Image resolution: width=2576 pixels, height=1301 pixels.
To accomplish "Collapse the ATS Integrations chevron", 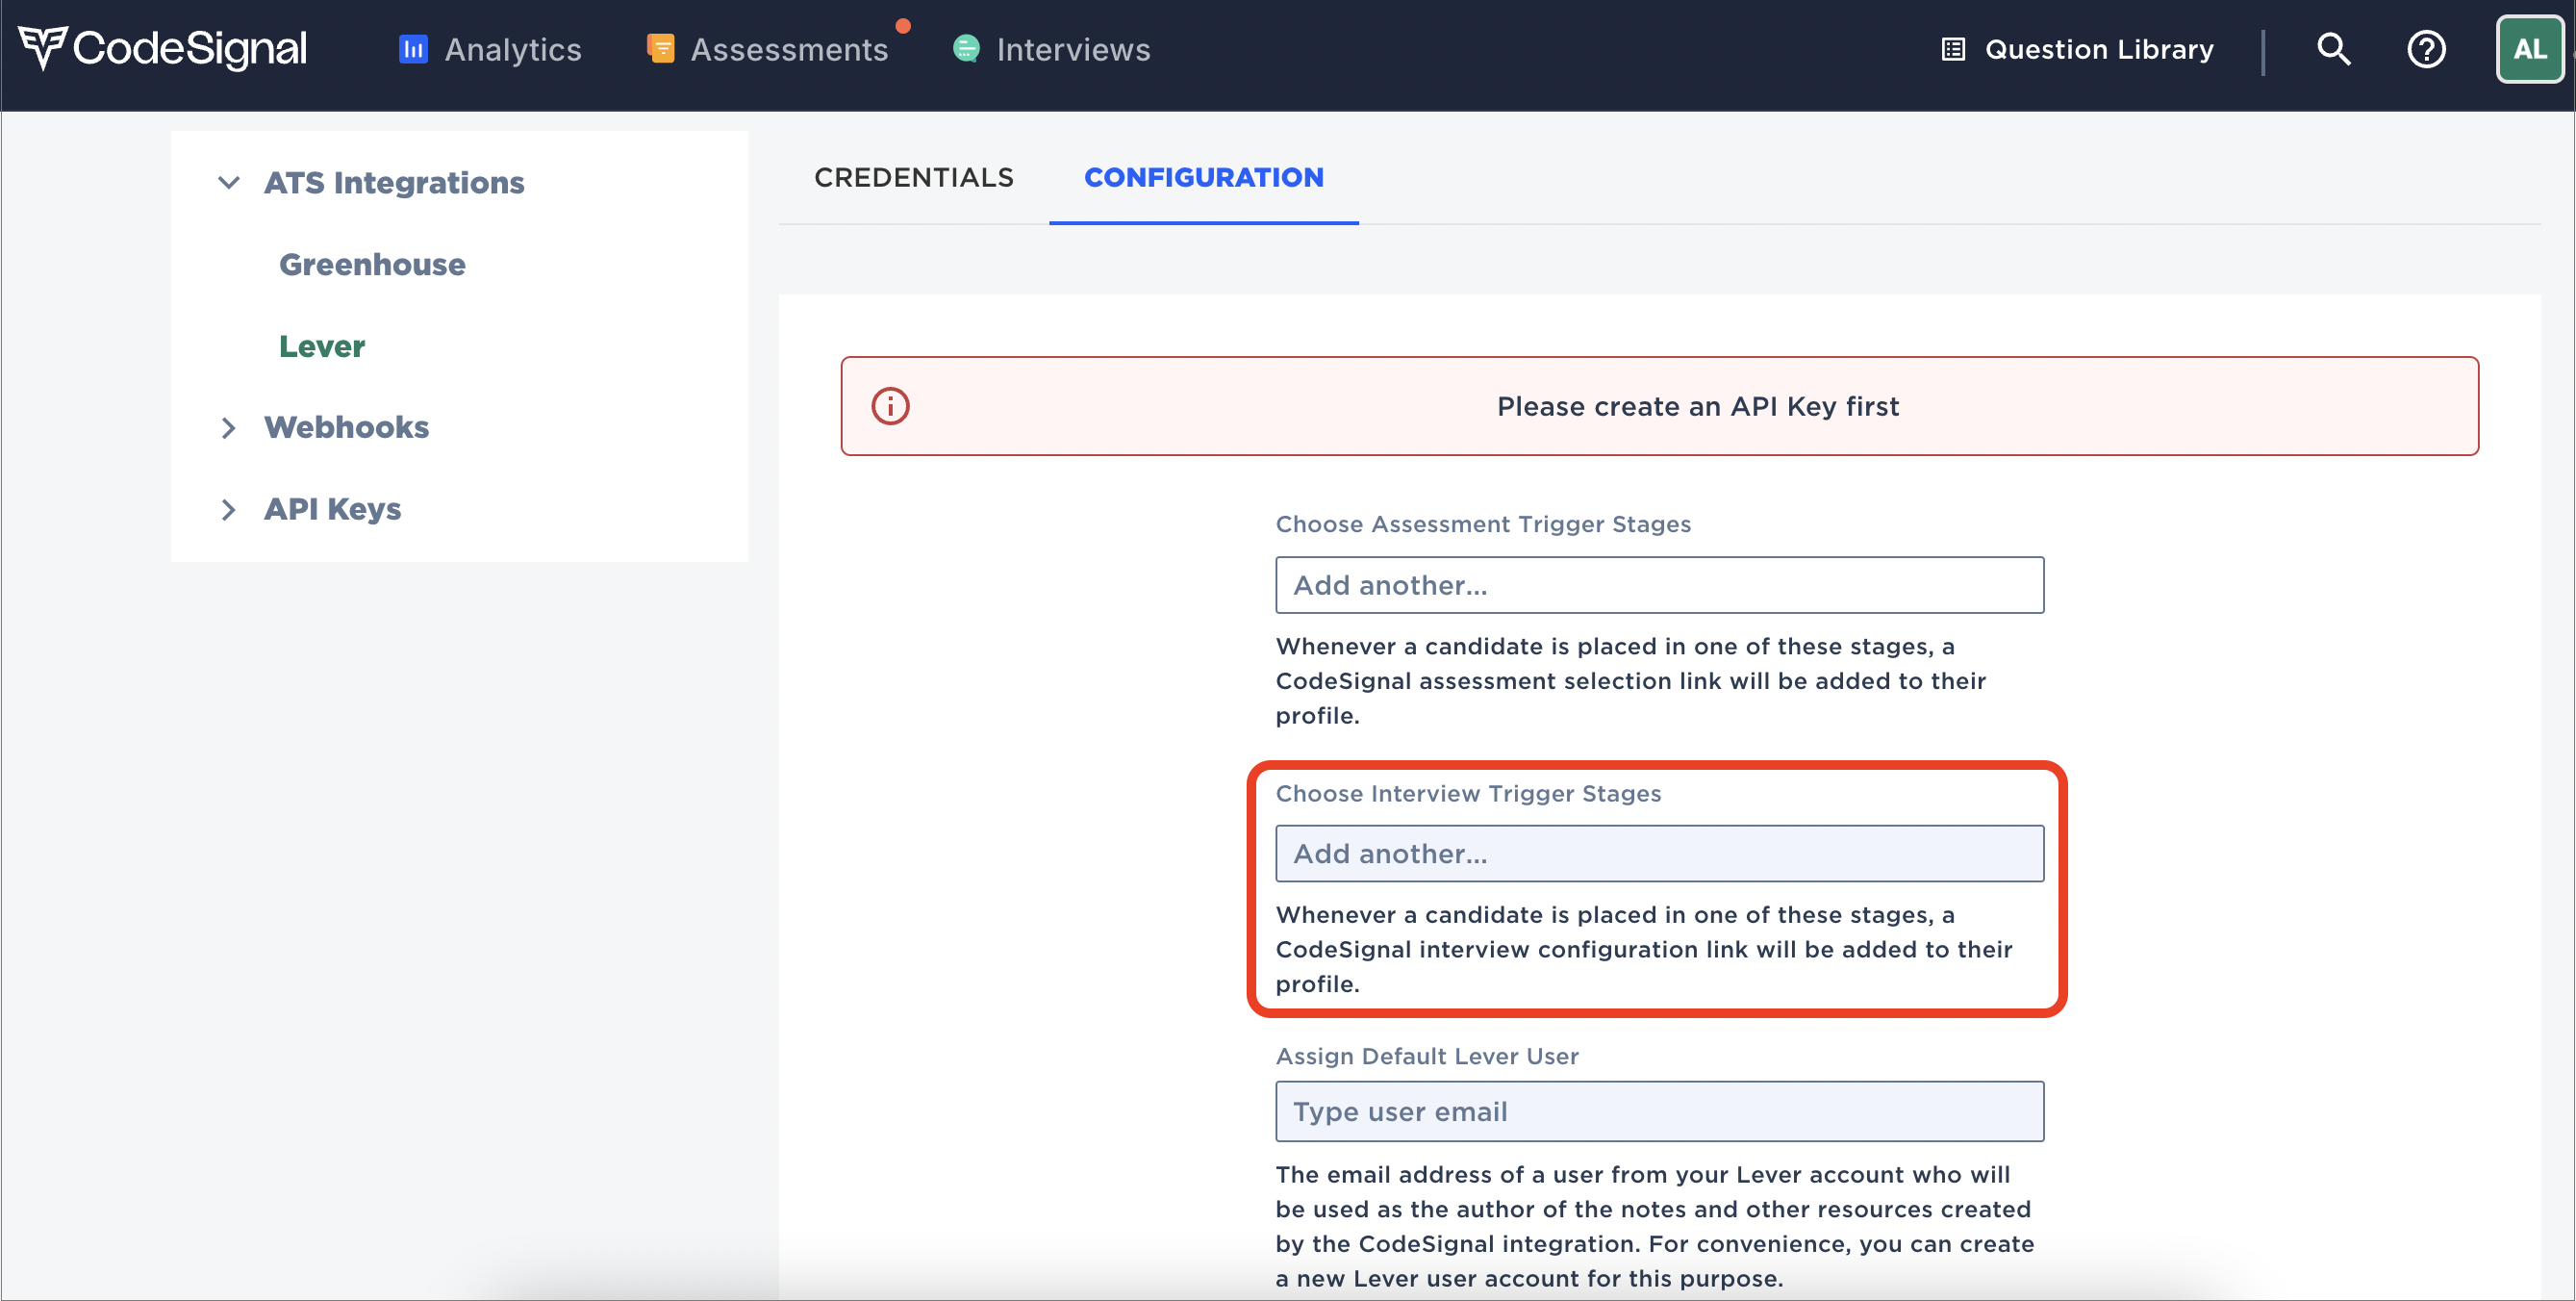I will pyautogui.click(x=229, y=183).
